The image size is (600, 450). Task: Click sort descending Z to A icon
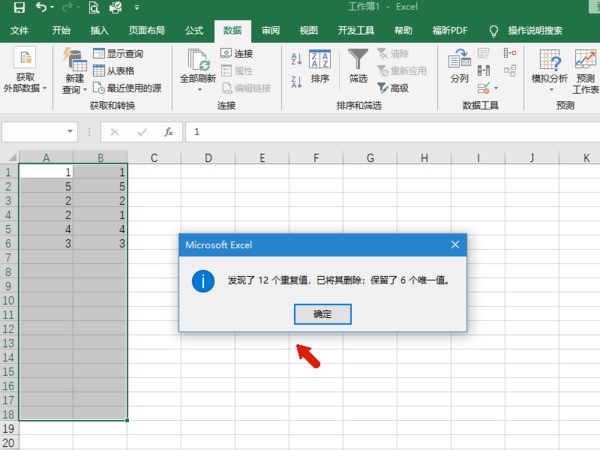pos(297,82)
